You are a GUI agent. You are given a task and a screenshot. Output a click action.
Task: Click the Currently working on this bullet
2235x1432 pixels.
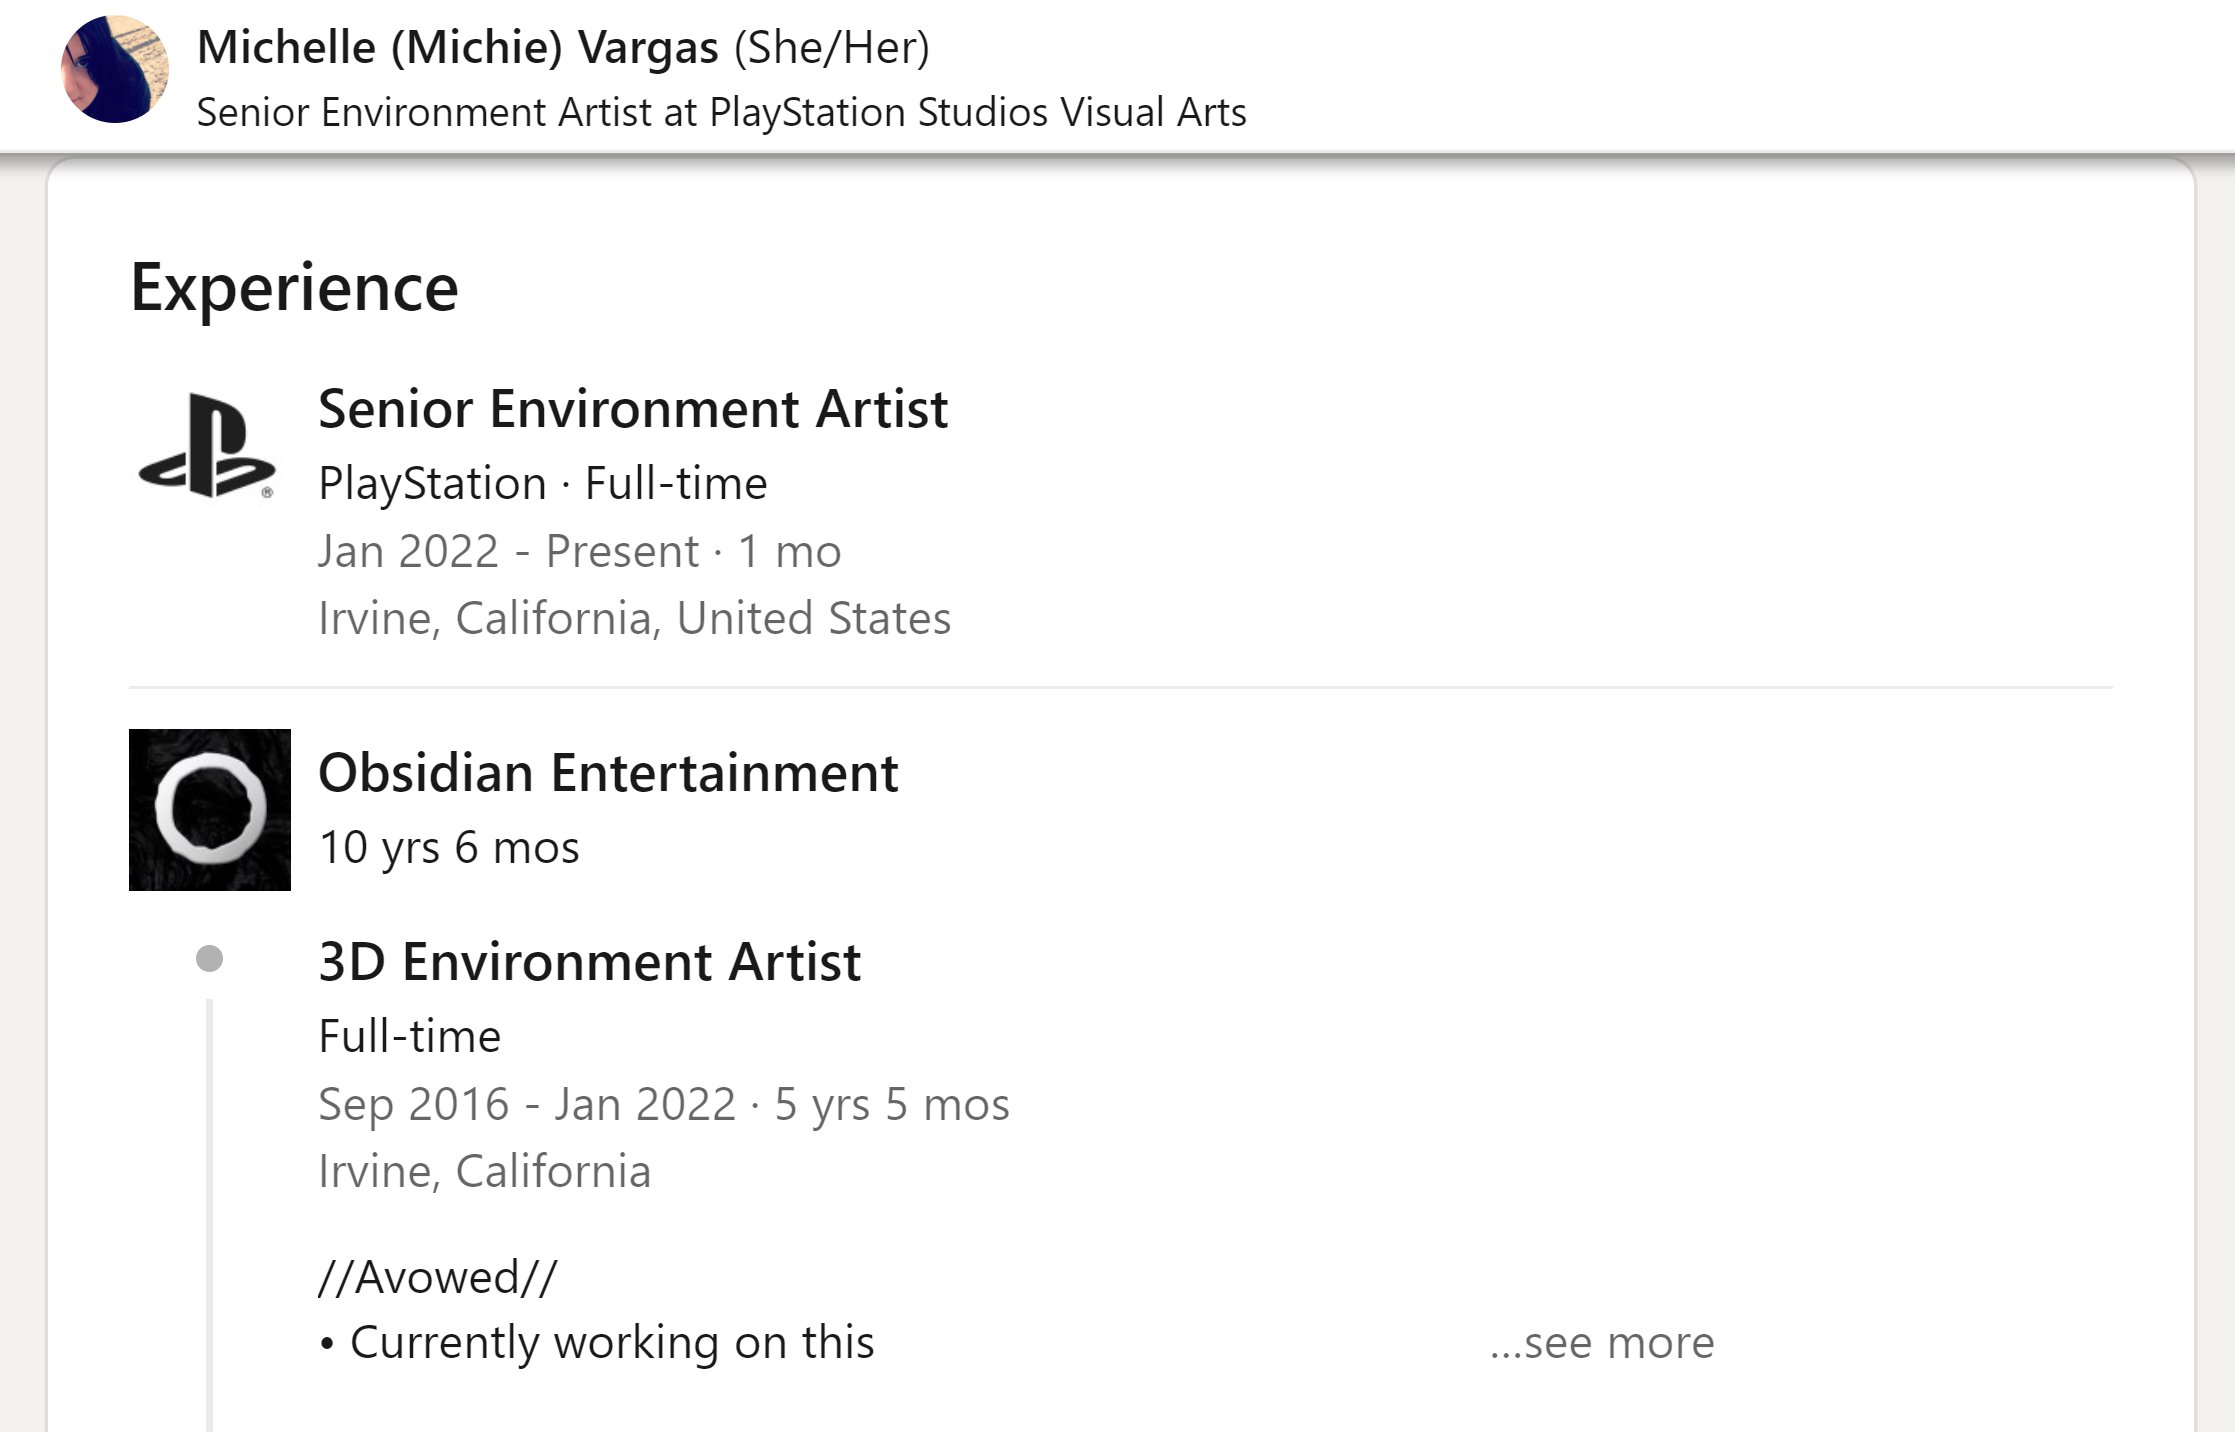[x=597, y=1343]
